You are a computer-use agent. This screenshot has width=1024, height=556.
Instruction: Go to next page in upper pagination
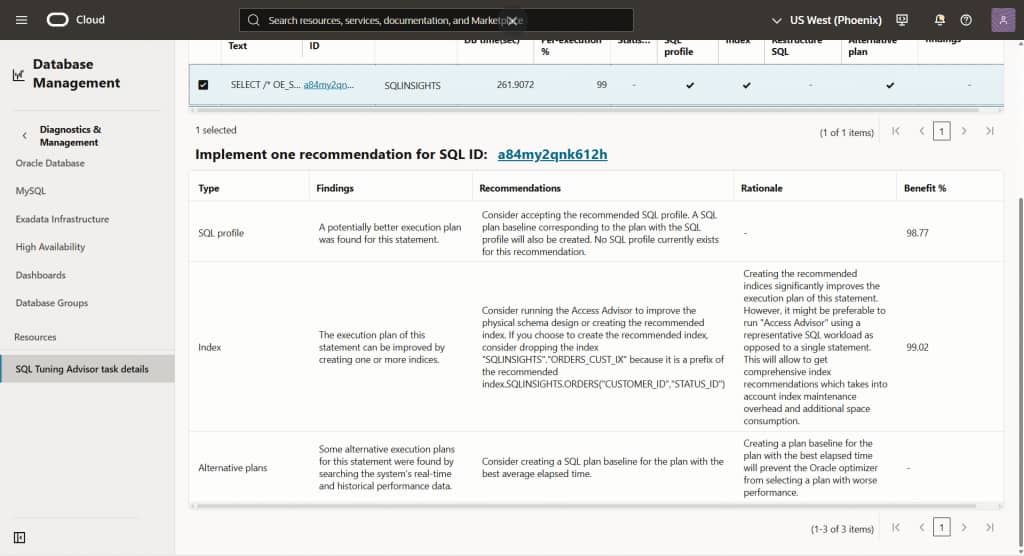pos(964,131)
